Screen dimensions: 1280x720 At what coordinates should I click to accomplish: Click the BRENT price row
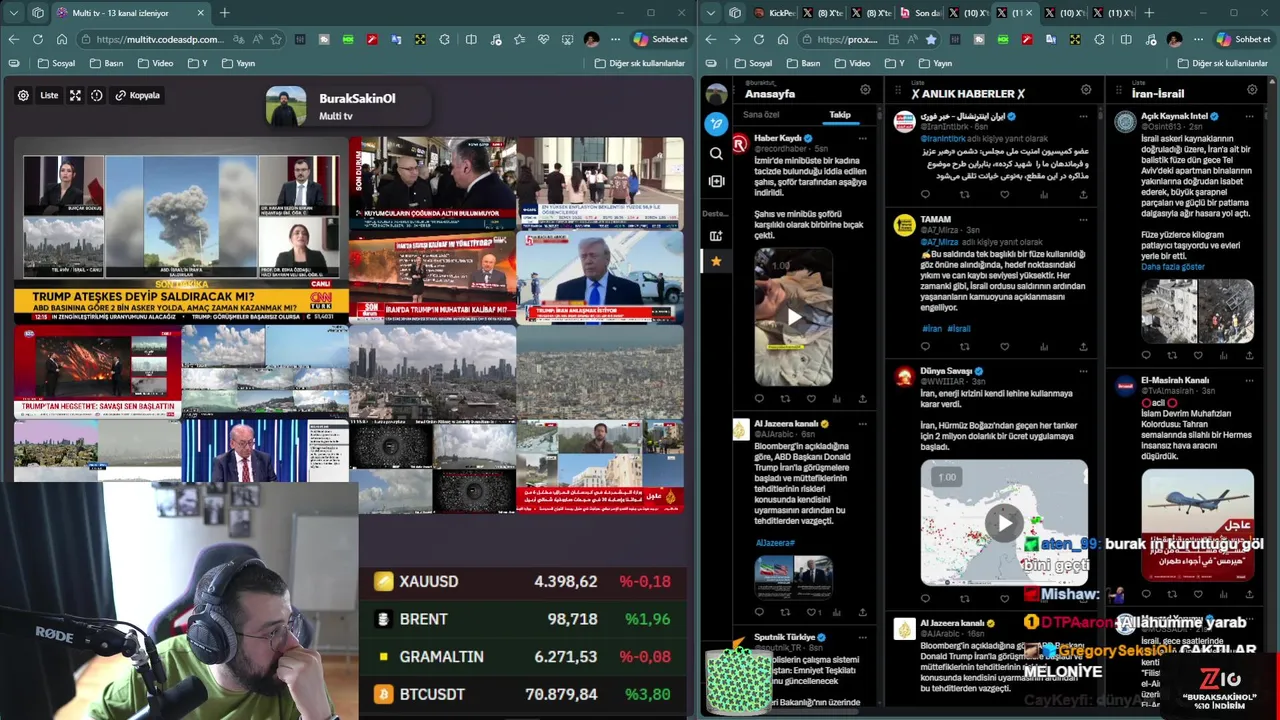click(524, 619)
